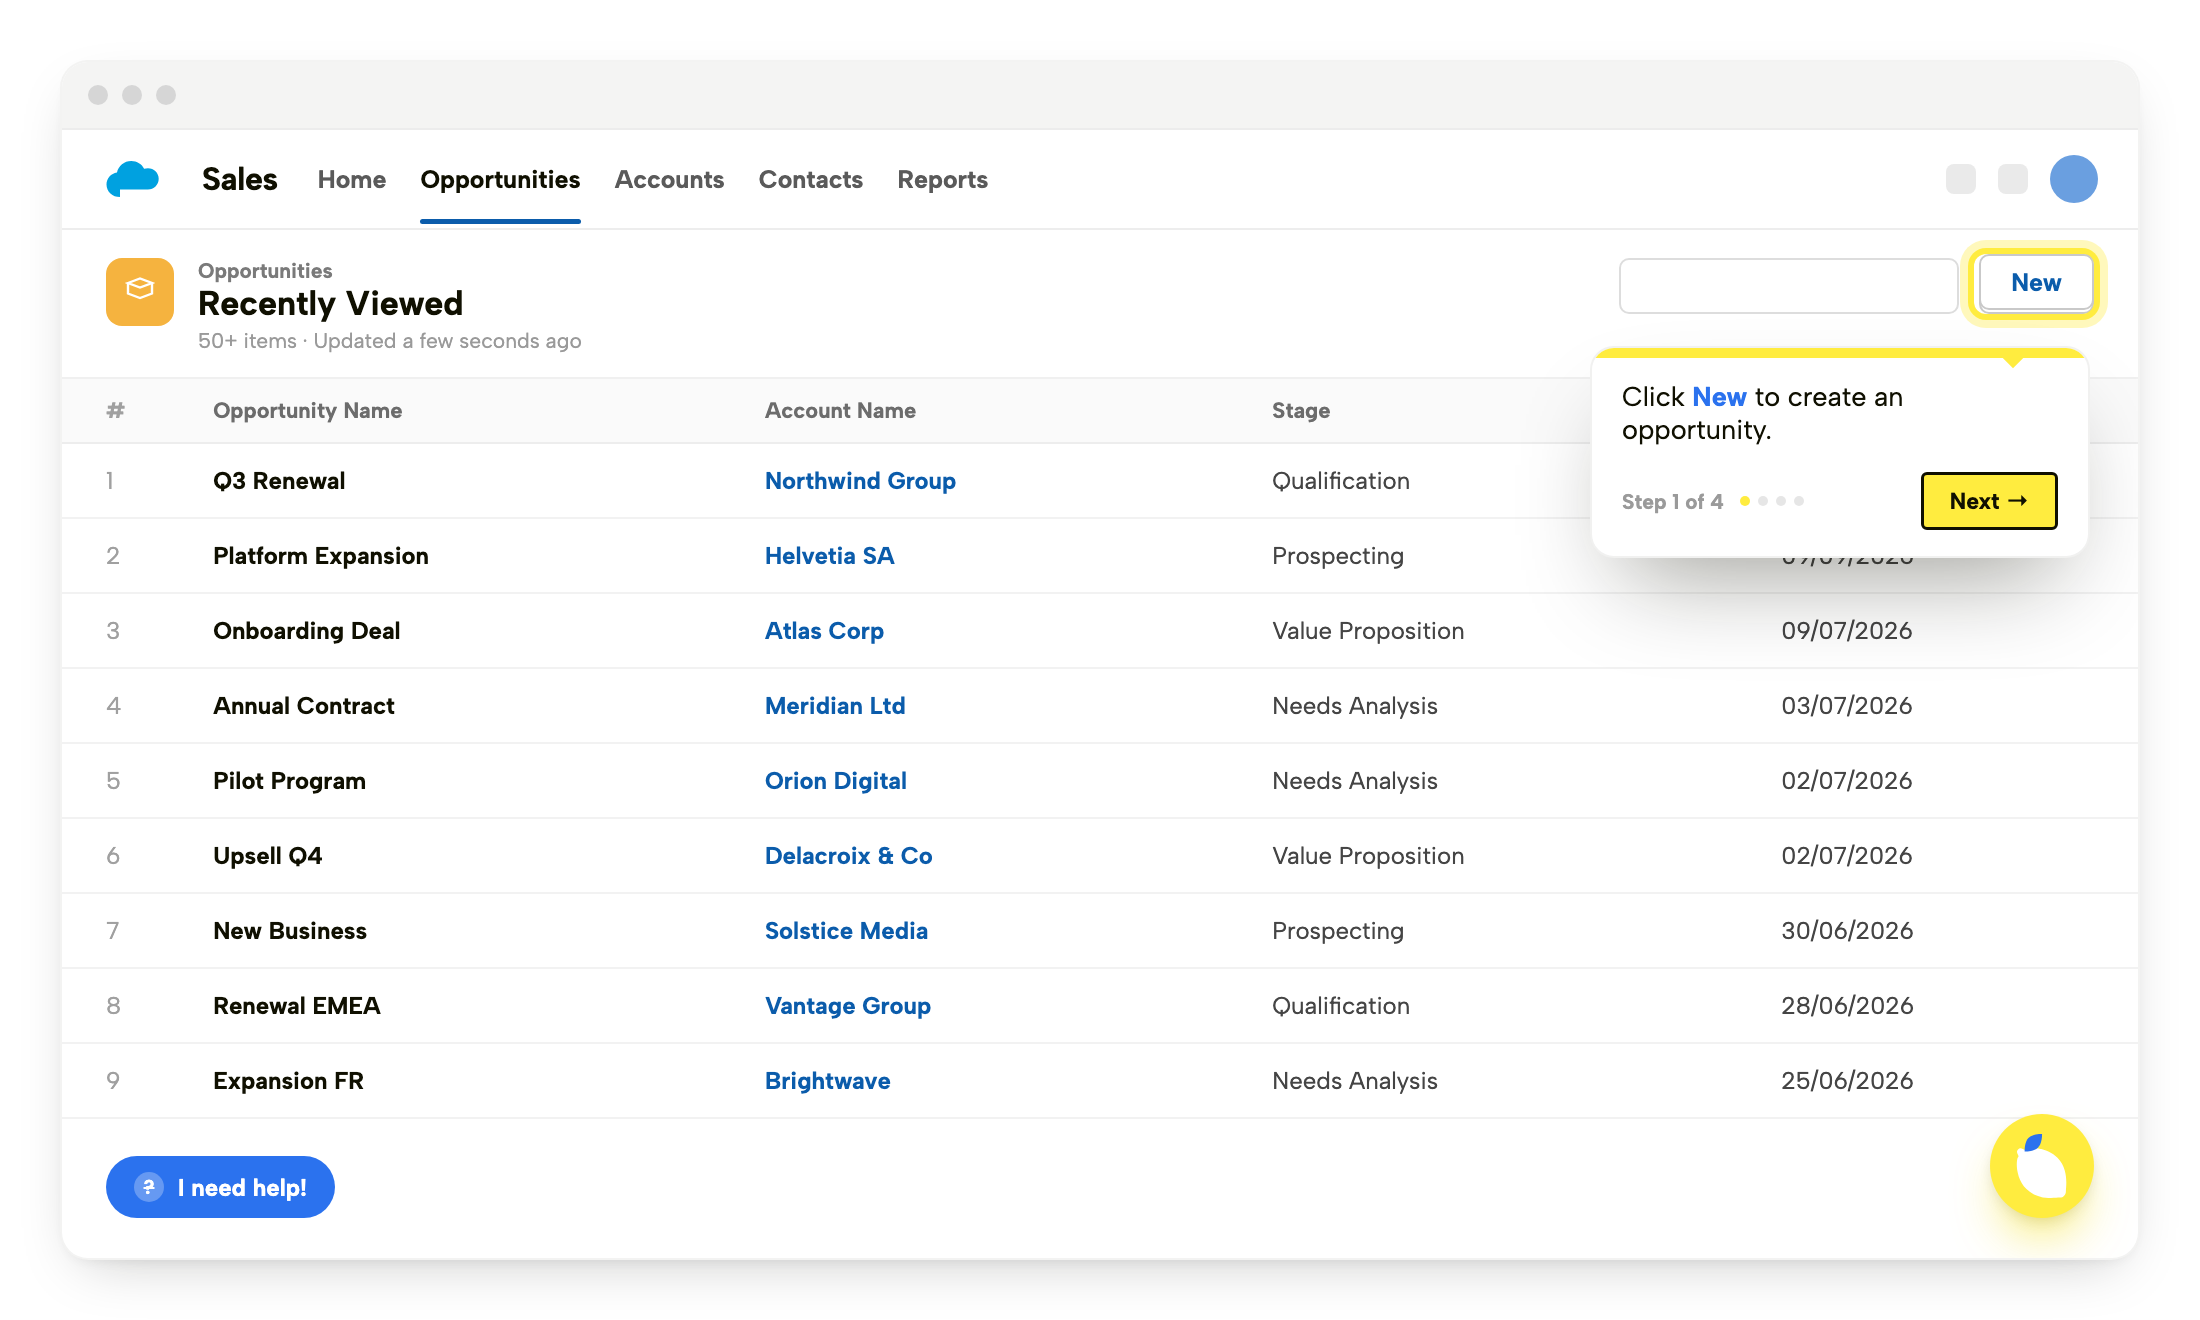Click the # column header
Image resolution: width=2200 pixels, height=1320 pixels.
pyautogui.click(x=116, y=411)
